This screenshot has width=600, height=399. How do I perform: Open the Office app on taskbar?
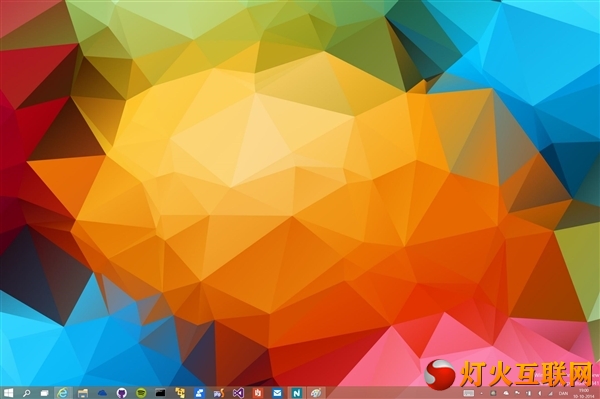click(258, 393)
